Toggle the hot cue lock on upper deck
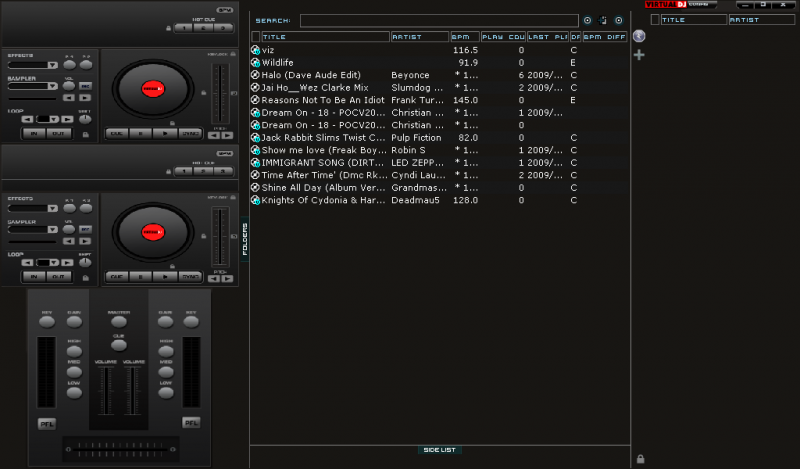 (168, 29)
